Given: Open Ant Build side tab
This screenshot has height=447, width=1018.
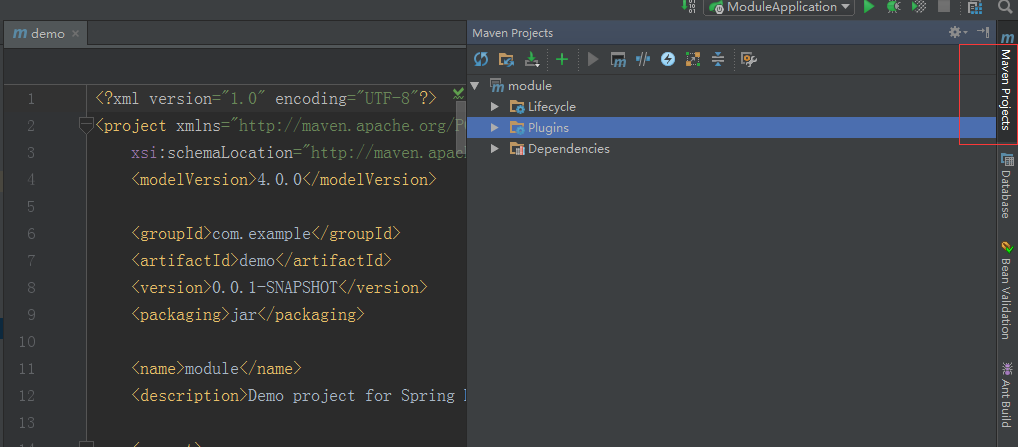Looking at the screenshot, I should click(1006, 394).
